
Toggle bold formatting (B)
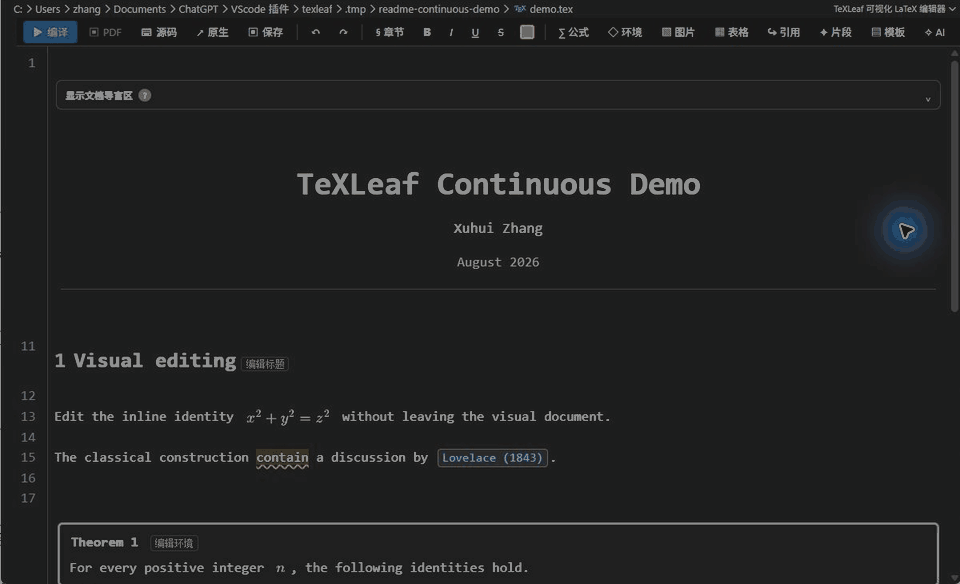click(x=427, y=32)
